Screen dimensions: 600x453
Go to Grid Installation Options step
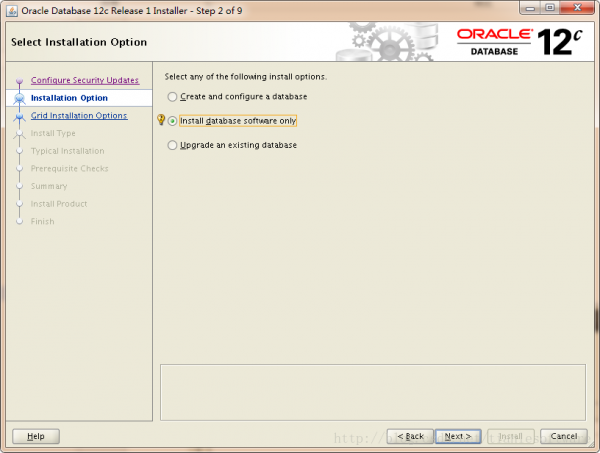tap(79, 116)
